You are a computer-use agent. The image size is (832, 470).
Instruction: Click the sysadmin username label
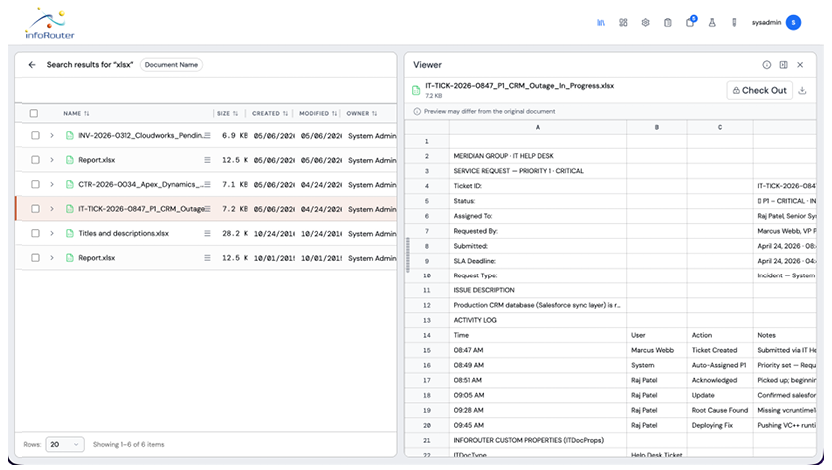(766, 22)
